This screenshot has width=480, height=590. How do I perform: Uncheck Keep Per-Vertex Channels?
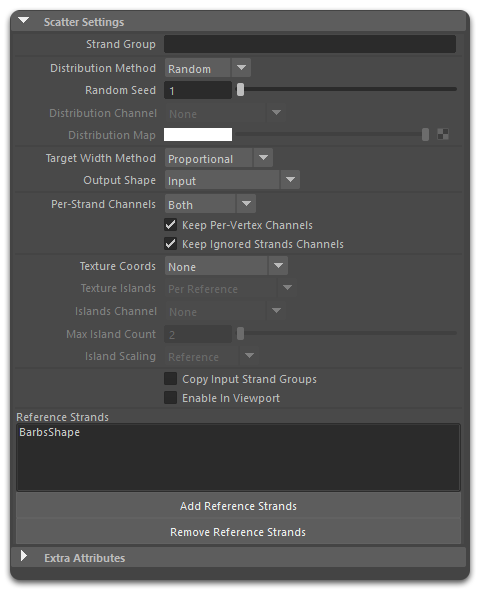point(170,225)
